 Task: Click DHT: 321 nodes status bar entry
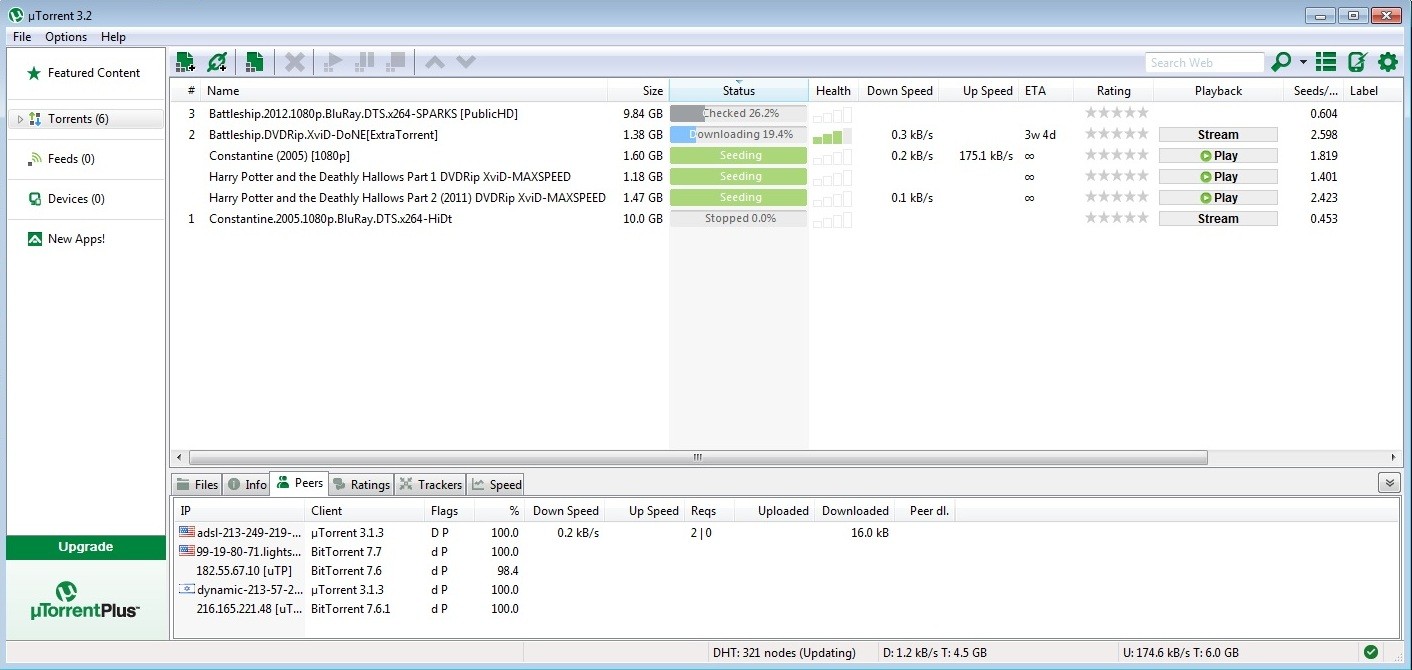coord(784,653)
